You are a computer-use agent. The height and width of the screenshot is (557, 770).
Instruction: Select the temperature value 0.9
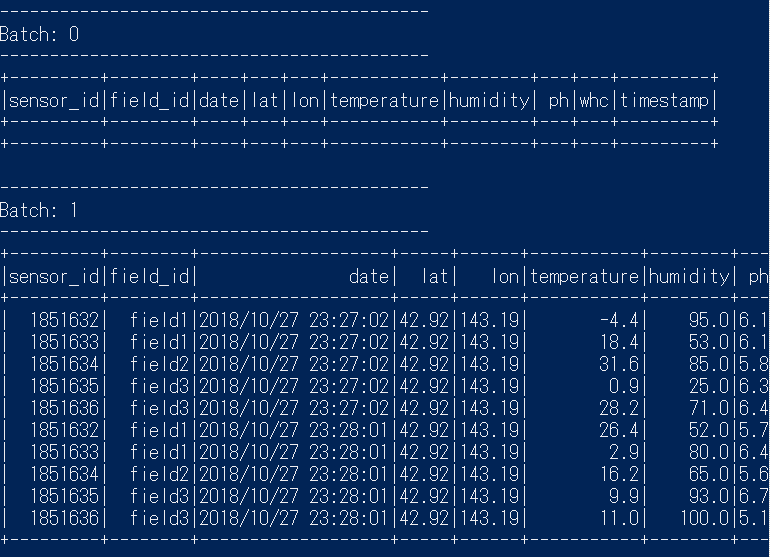624,387
